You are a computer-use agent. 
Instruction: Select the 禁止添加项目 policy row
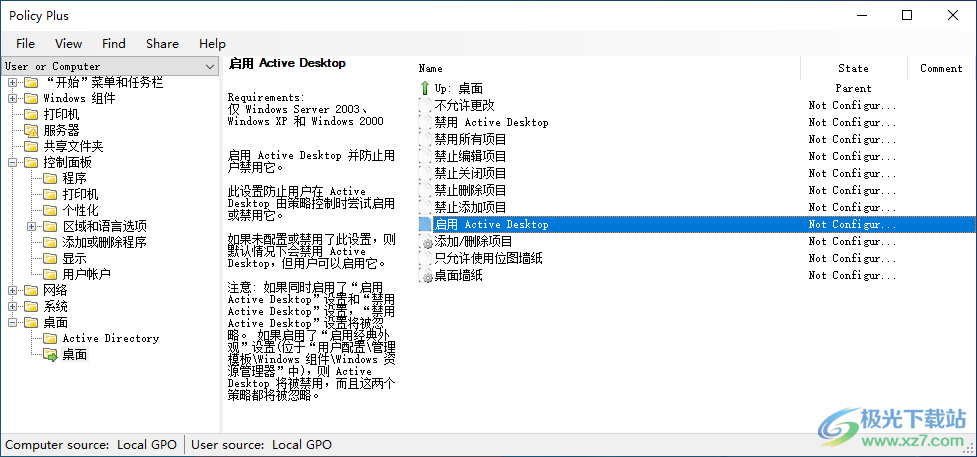pos(697,207)
